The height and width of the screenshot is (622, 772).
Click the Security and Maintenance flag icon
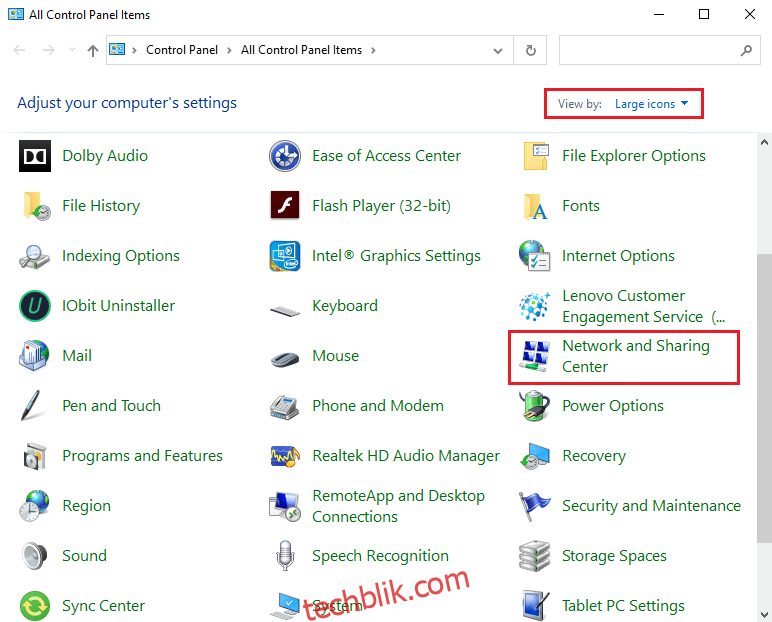point(534,506)
